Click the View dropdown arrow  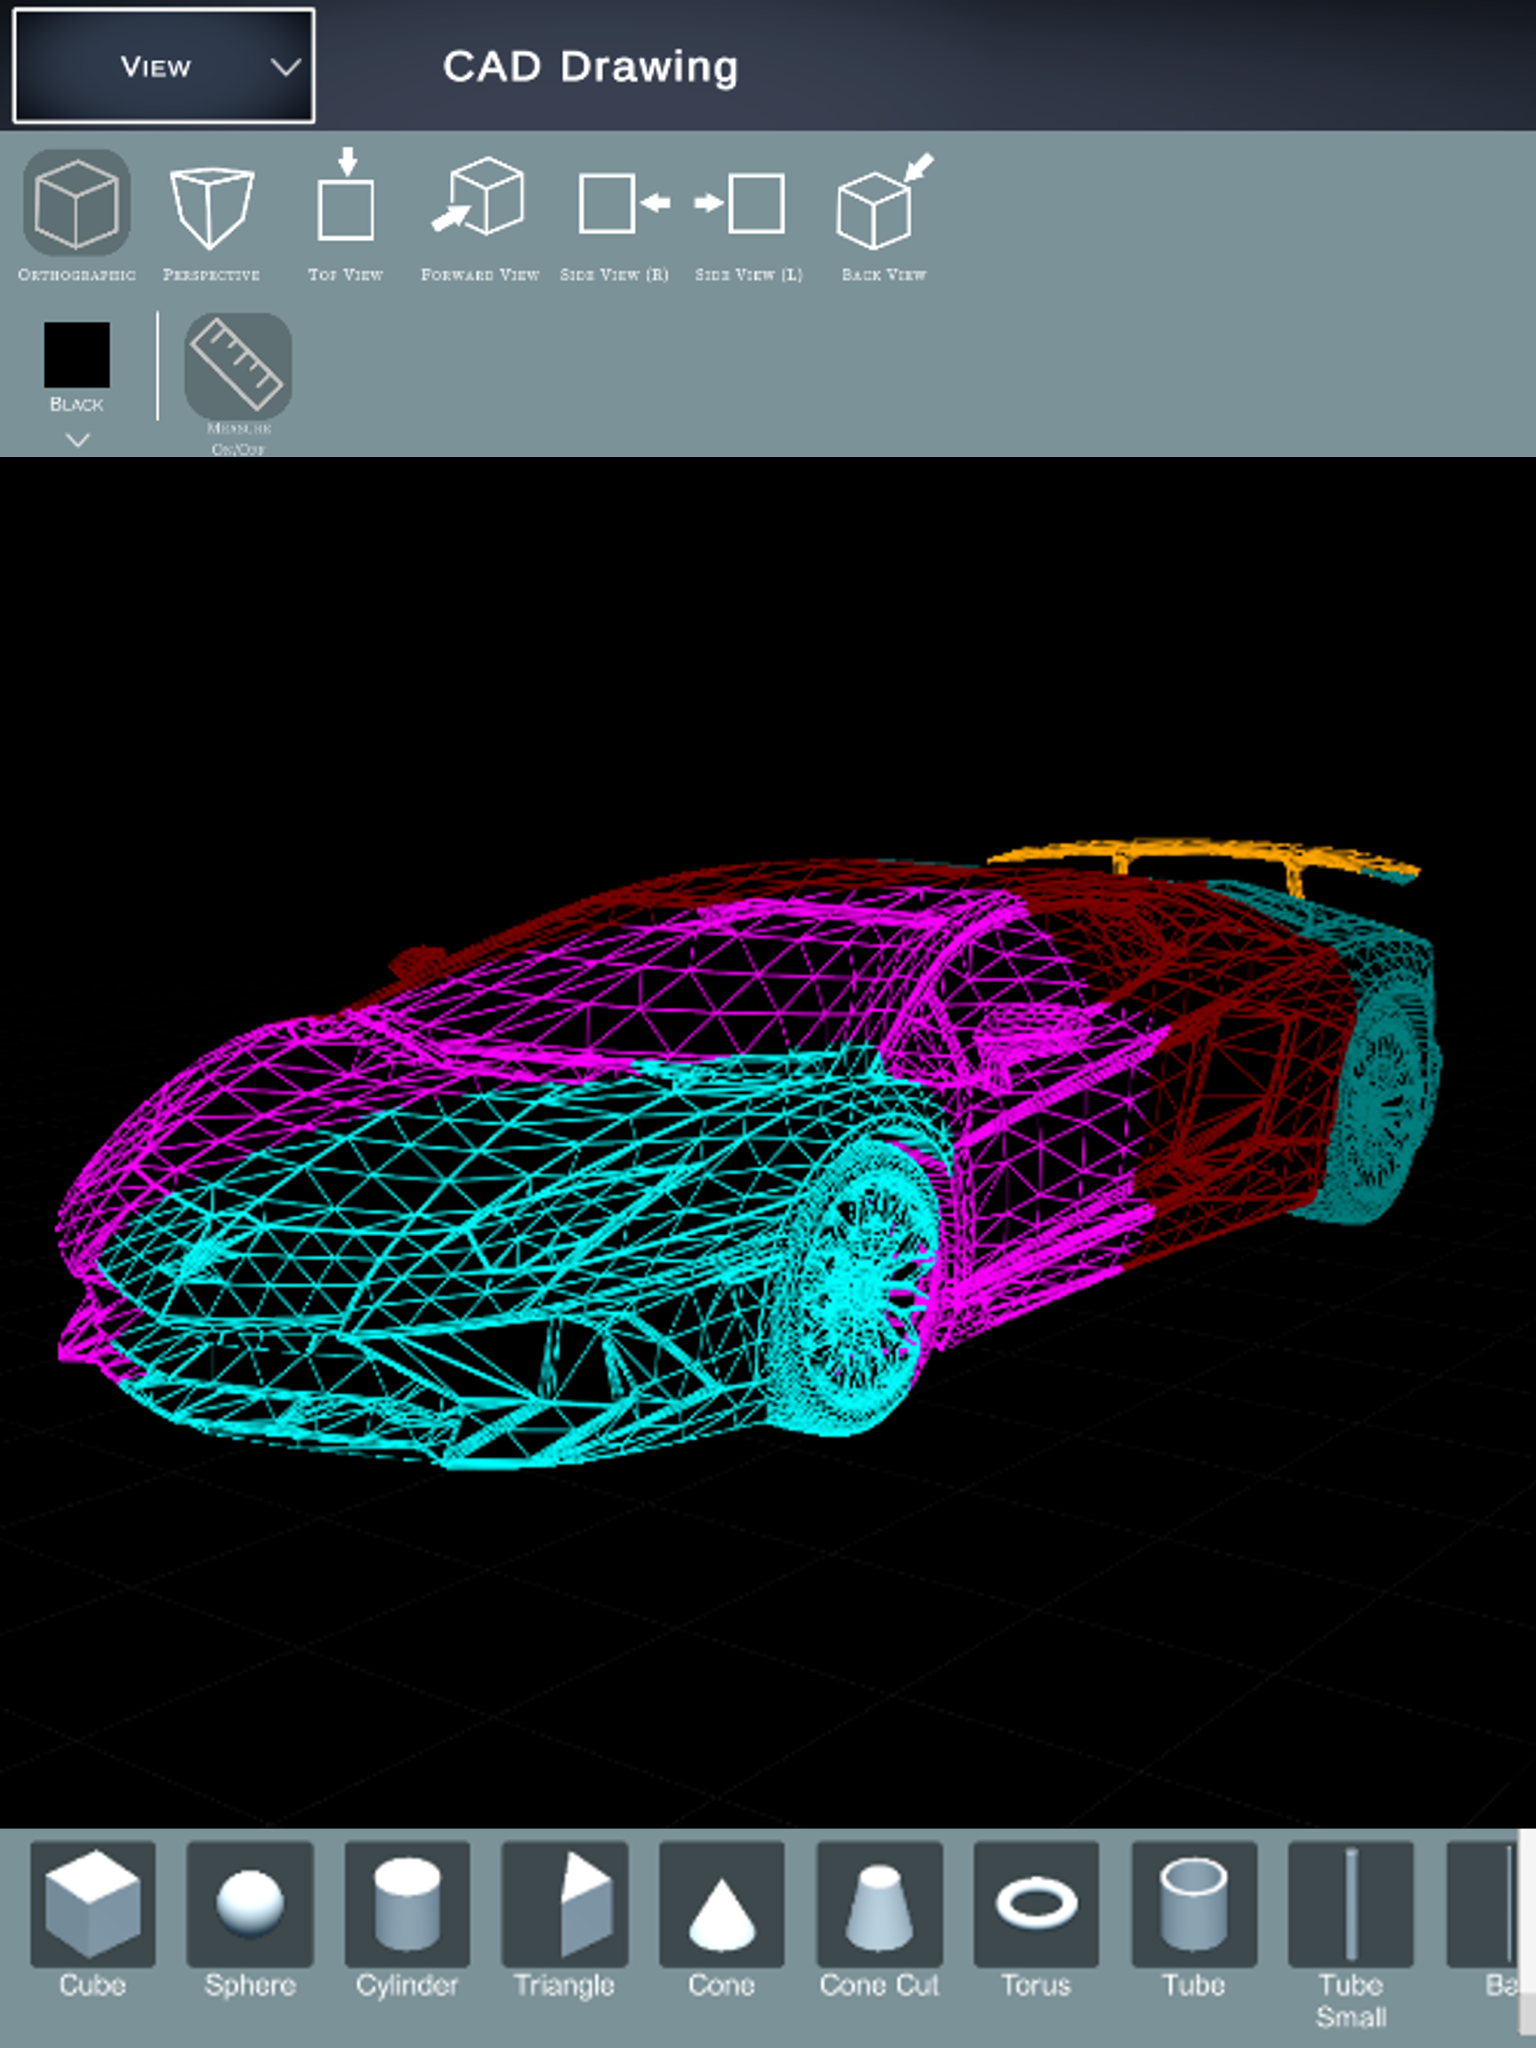pyautogui.click(x=286, y=67)
